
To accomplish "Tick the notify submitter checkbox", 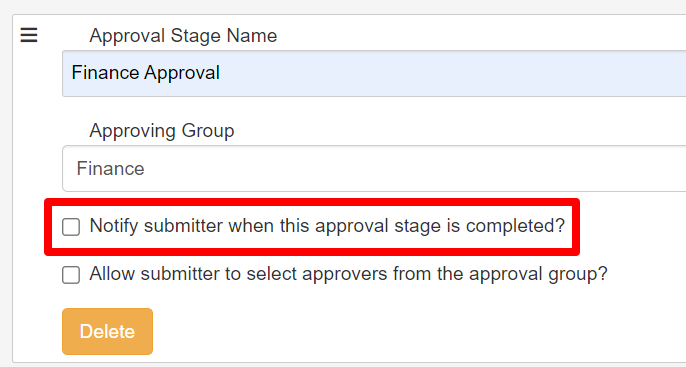I will click(71, 227).
